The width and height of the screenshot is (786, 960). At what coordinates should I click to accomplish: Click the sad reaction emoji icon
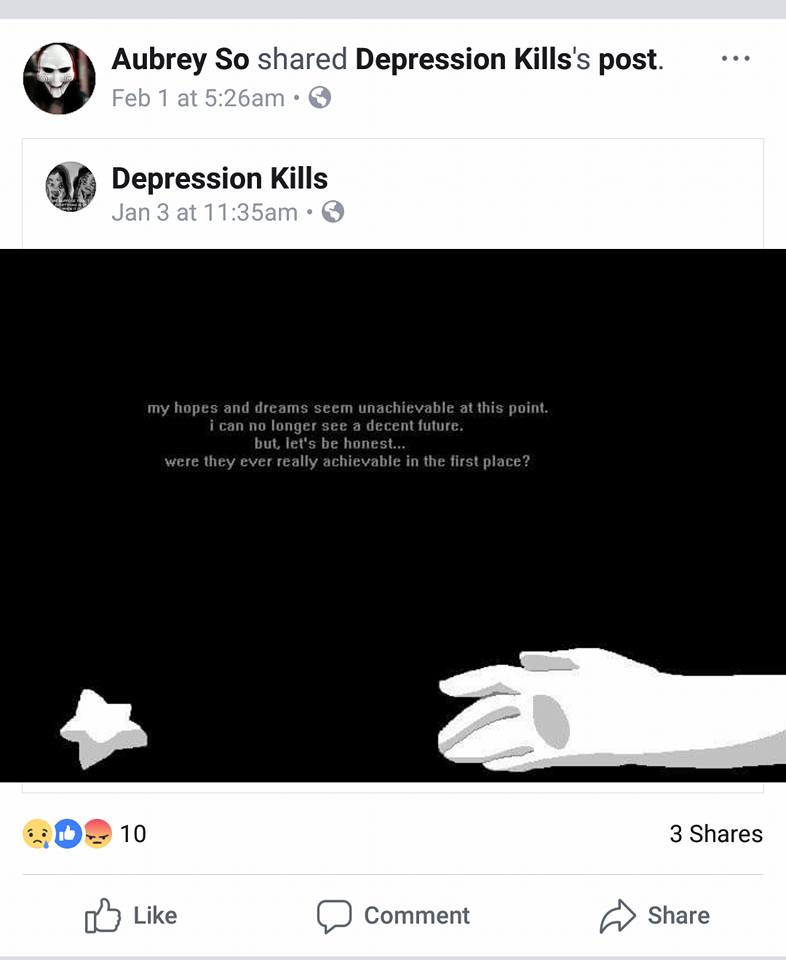click(x=37, y=834)
